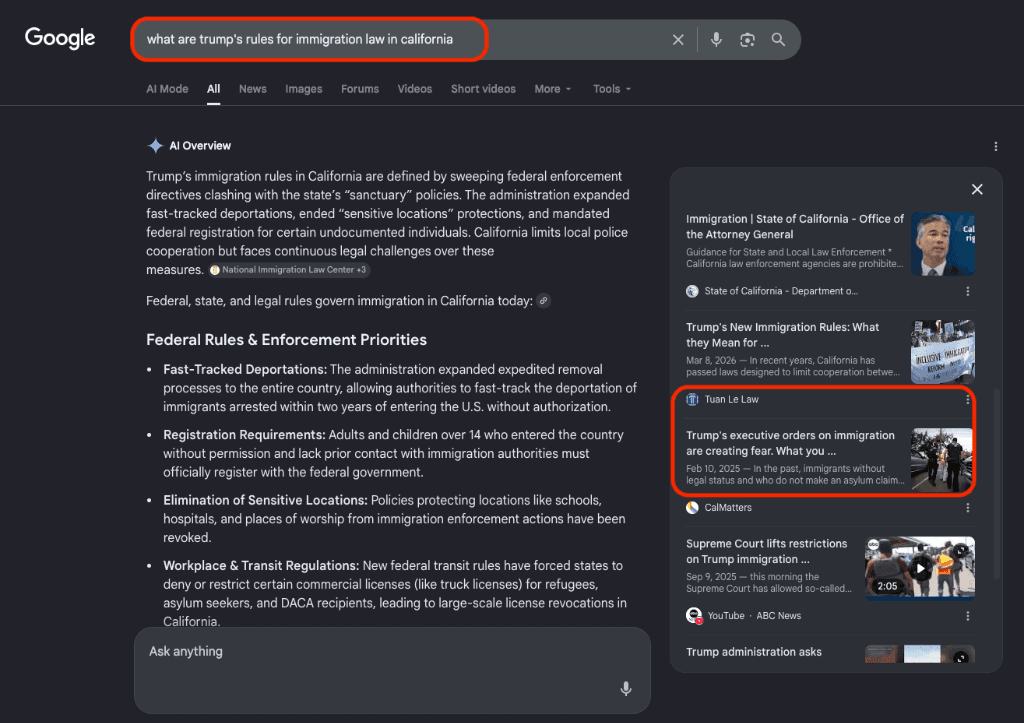Image resolution: width=1024 pixels, height=723 pixels.
Task: Open 'Trump's executive orders on immigration' link
Action: tap(790, 443)
